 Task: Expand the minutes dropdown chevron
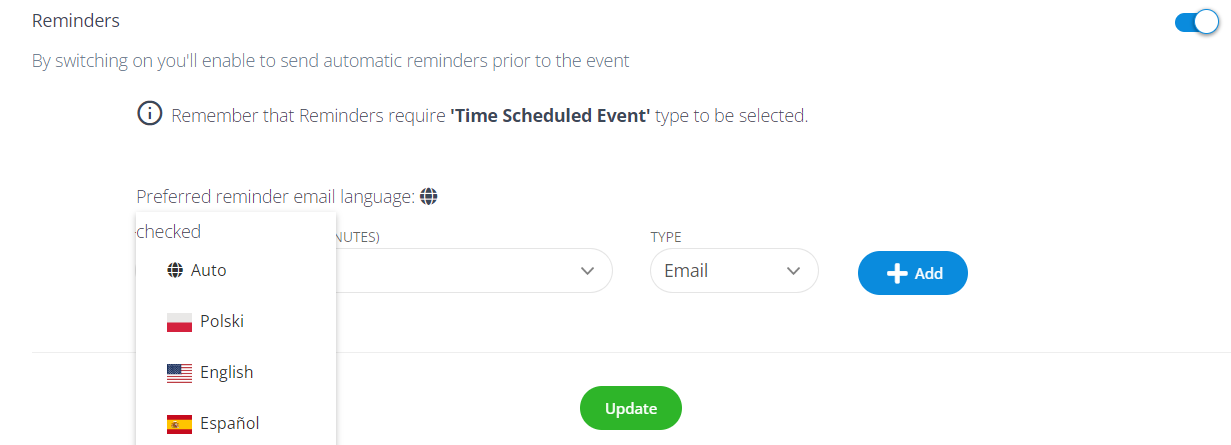587,271
